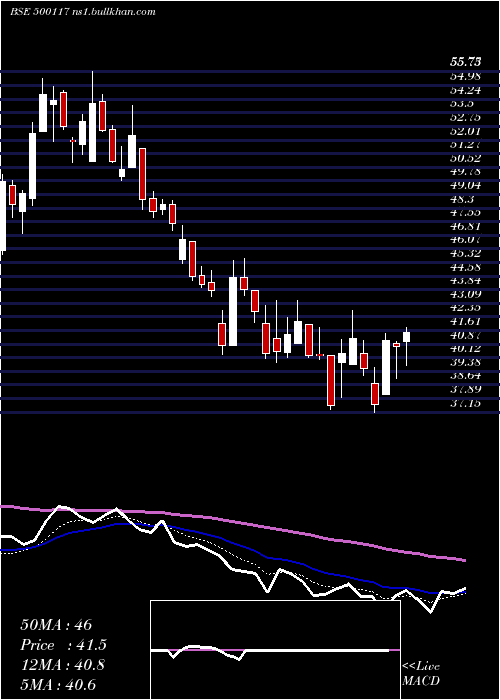Click the 5MA : 40.6 readout

[x=58, y=685]
